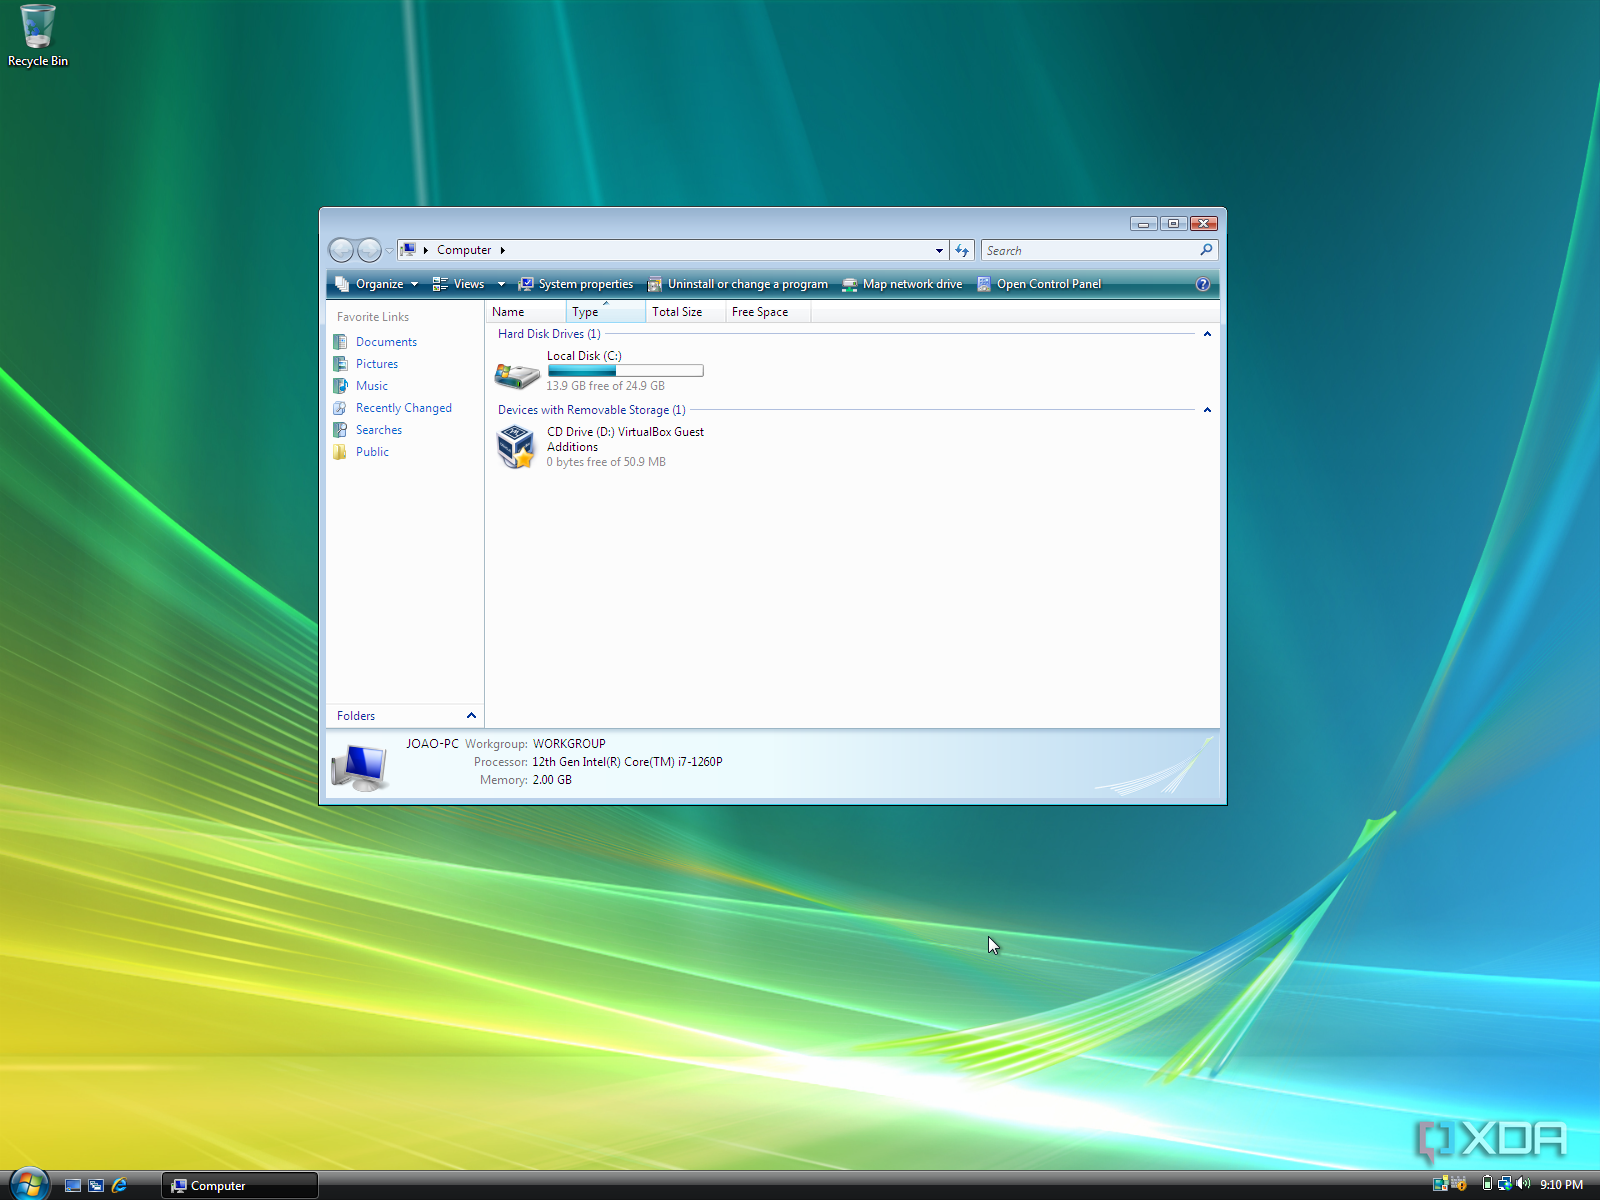Click the Forward navigation arrow button
This screenshot has height=1200, width=1600.
pos(369,250)
